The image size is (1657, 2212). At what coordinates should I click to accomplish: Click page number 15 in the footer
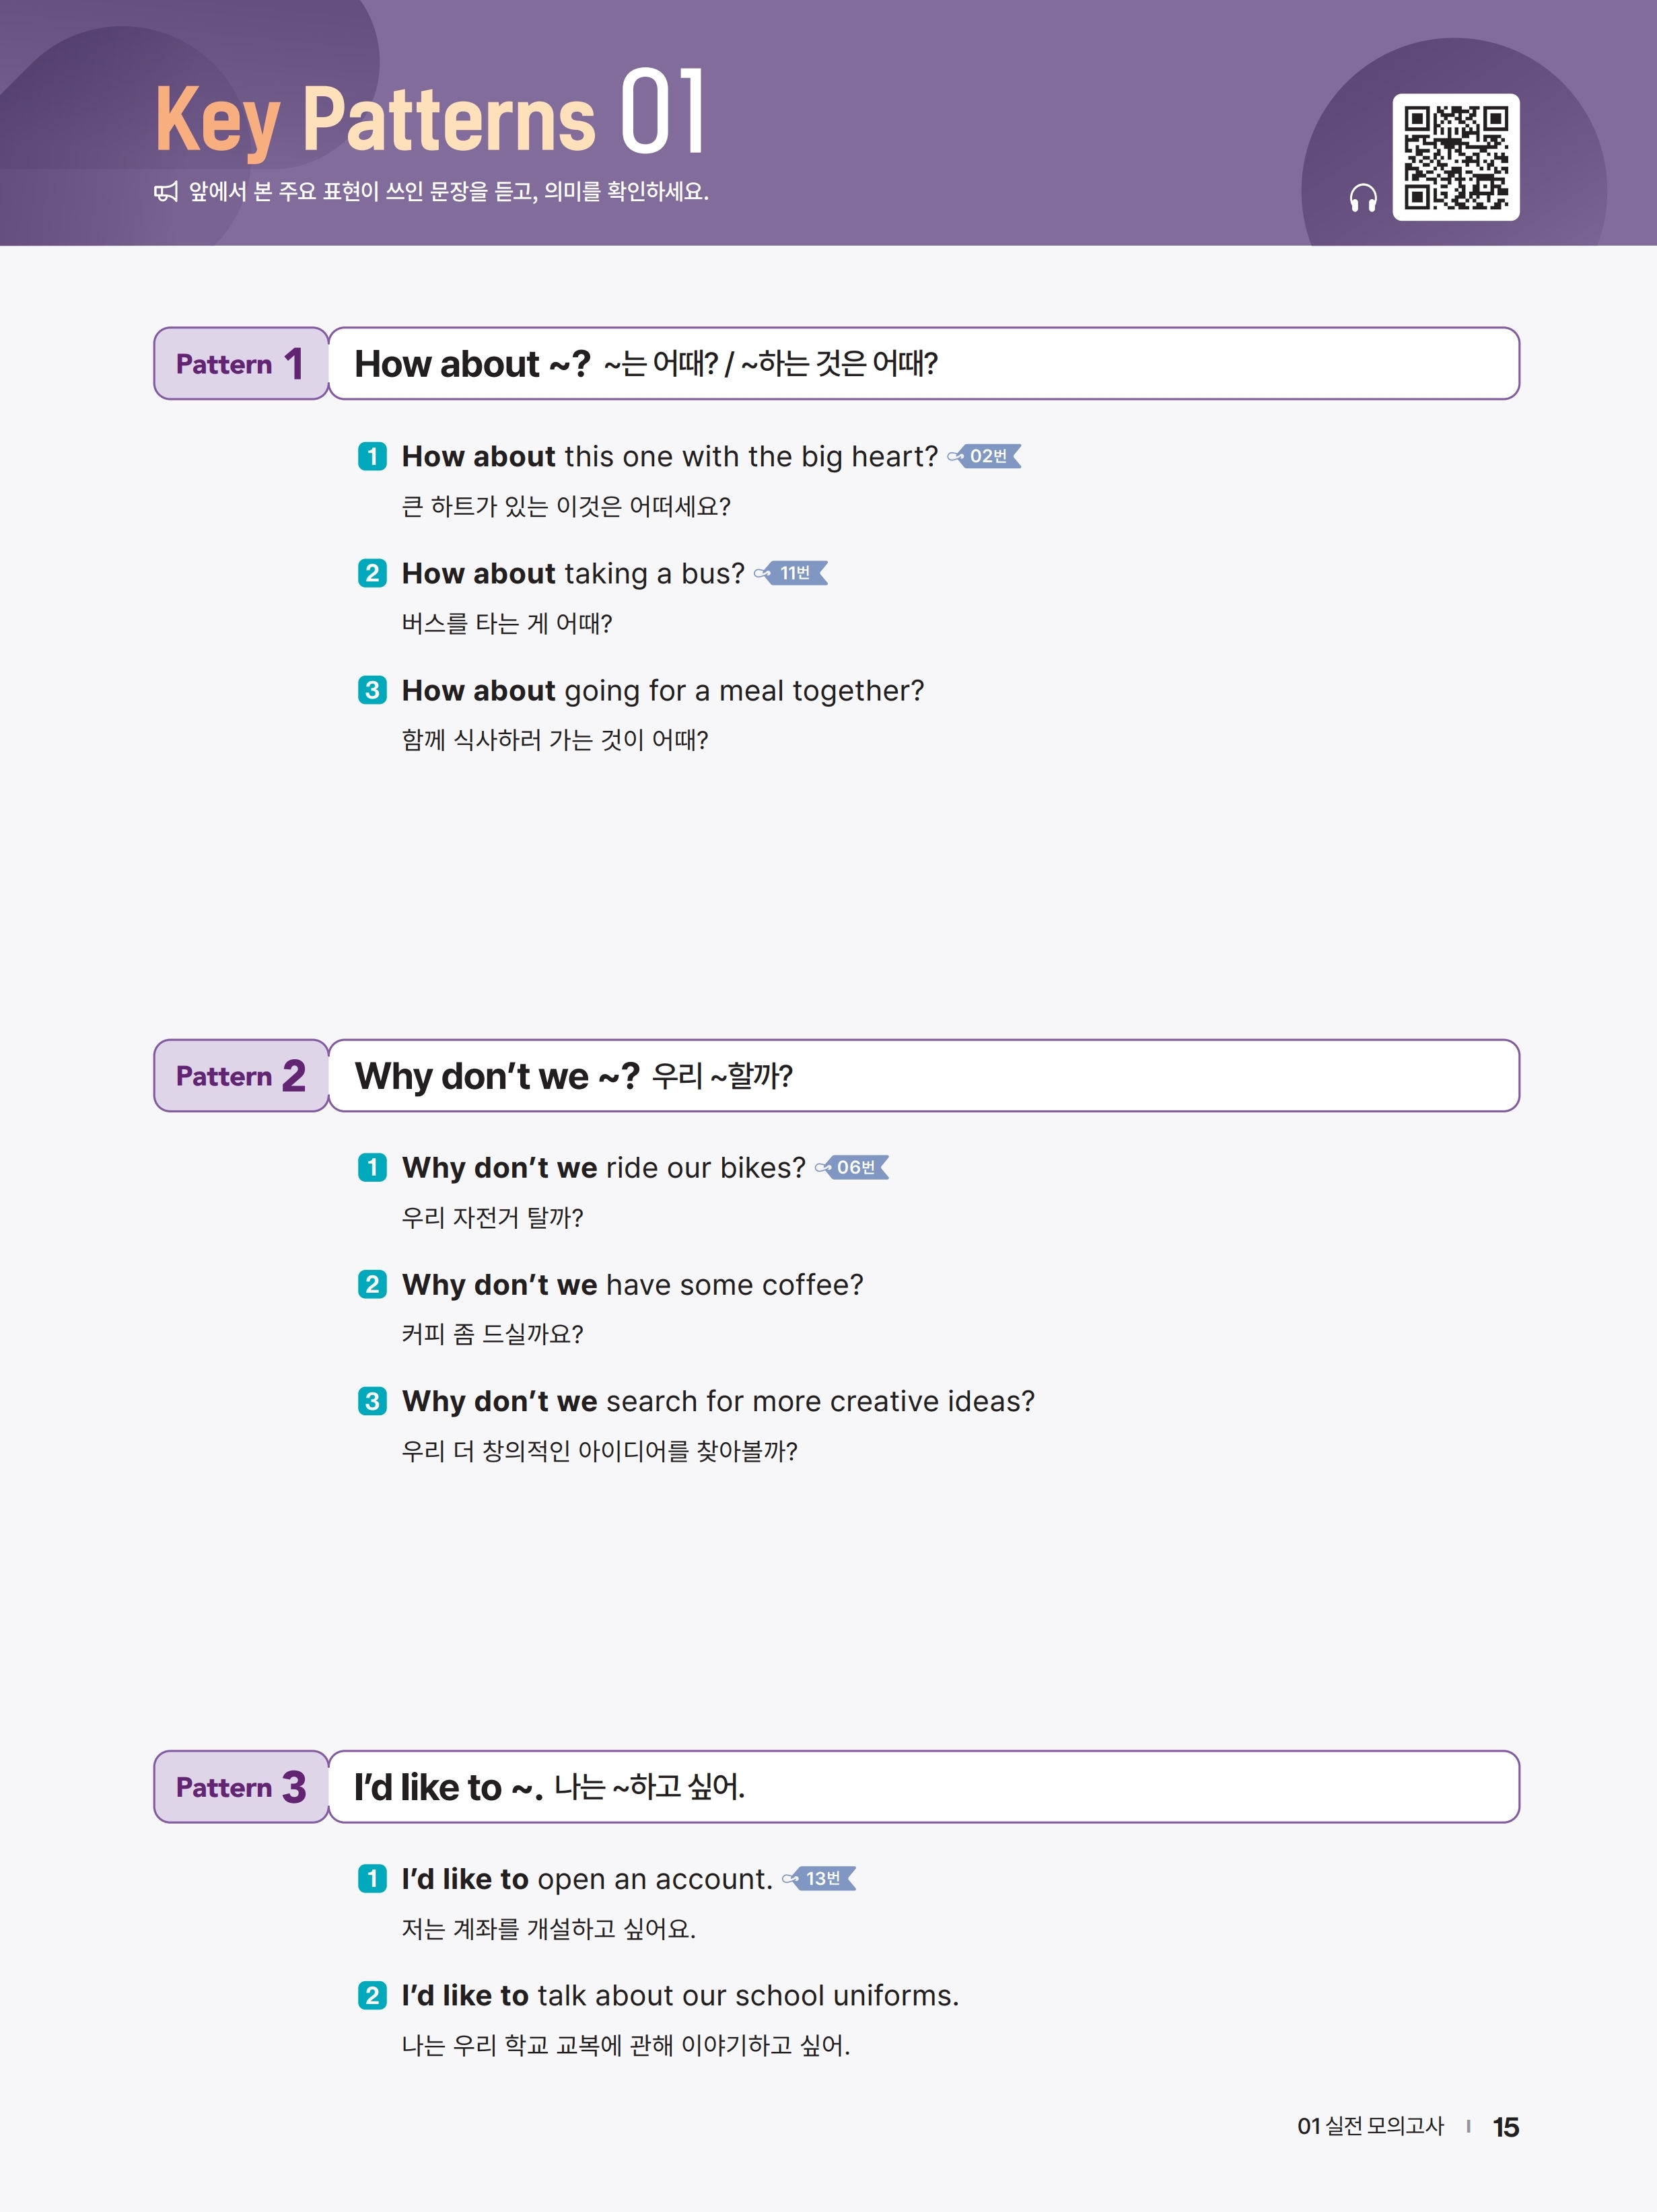pos(1505,2127)
